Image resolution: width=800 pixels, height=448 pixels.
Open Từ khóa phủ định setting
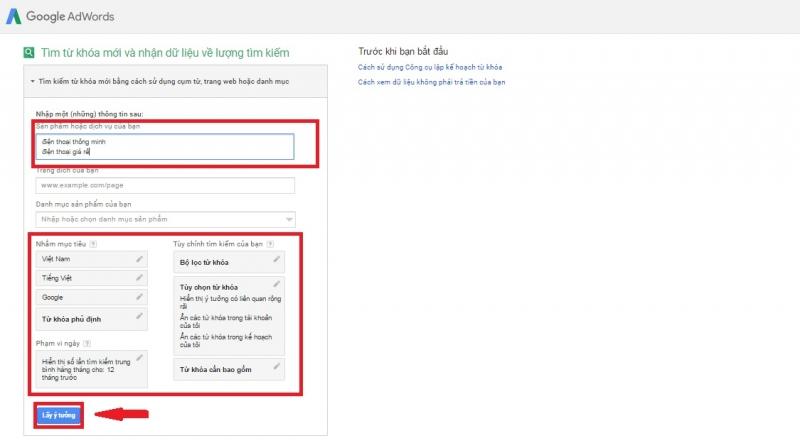[x=92, y=319]
